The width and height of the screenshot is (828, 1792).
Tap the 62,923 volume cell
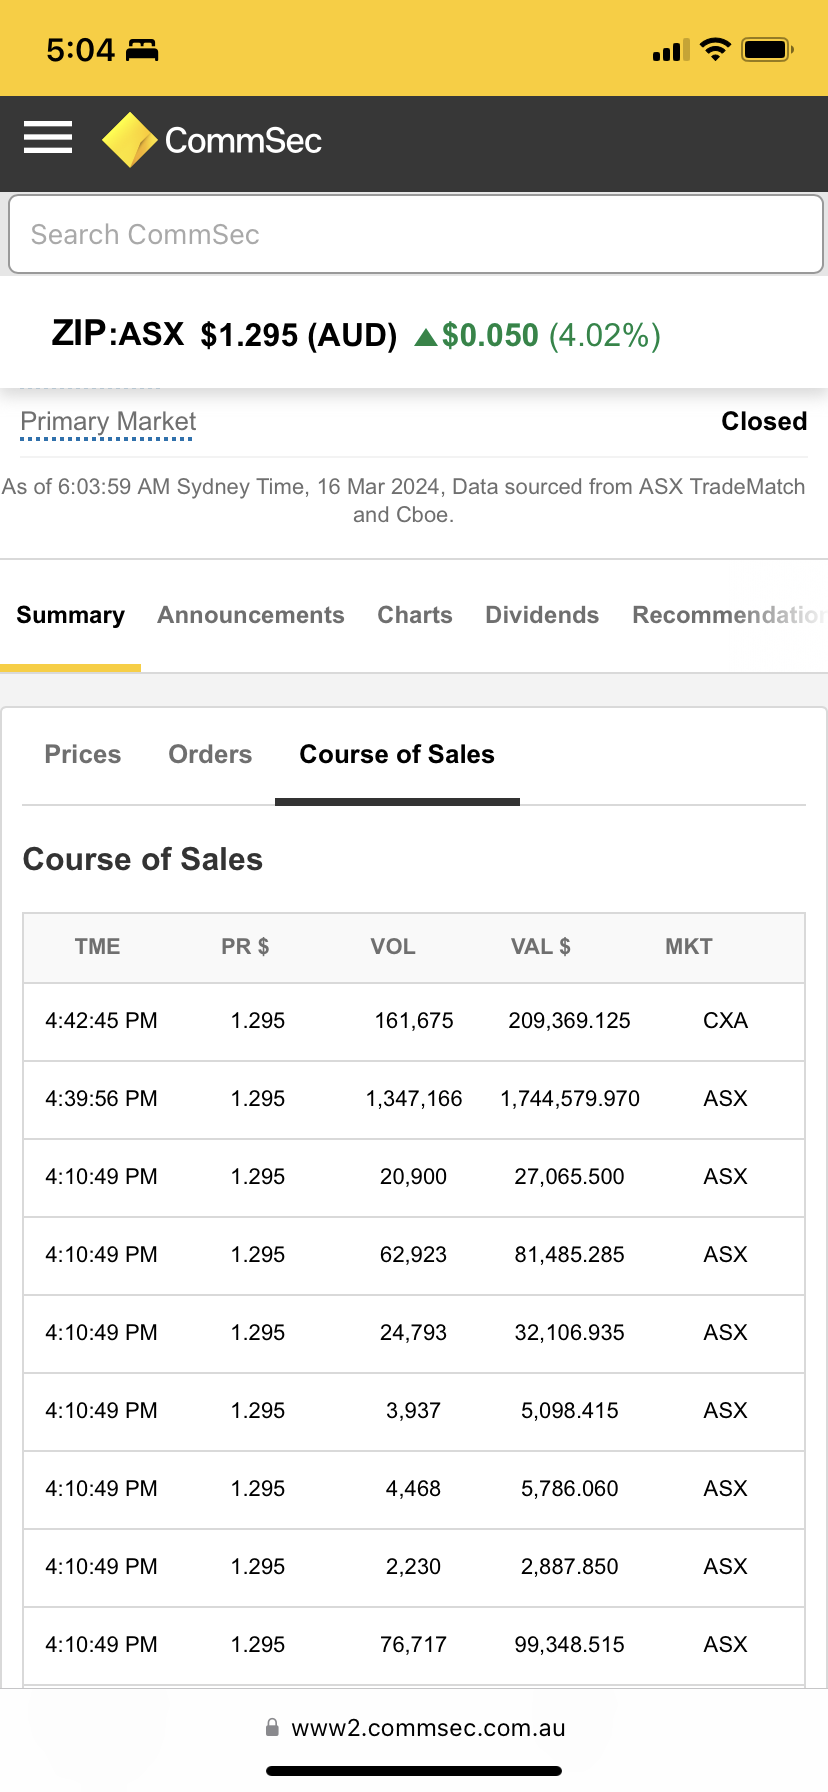click(x=414, y=1255)
